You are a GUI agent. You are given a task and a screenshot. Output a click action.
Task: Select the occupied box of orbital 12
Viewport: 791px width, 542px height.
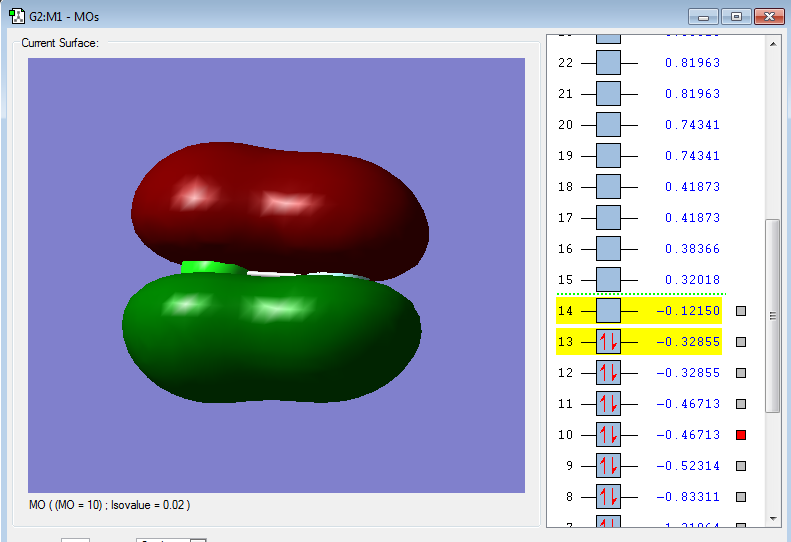click(608, 373)
